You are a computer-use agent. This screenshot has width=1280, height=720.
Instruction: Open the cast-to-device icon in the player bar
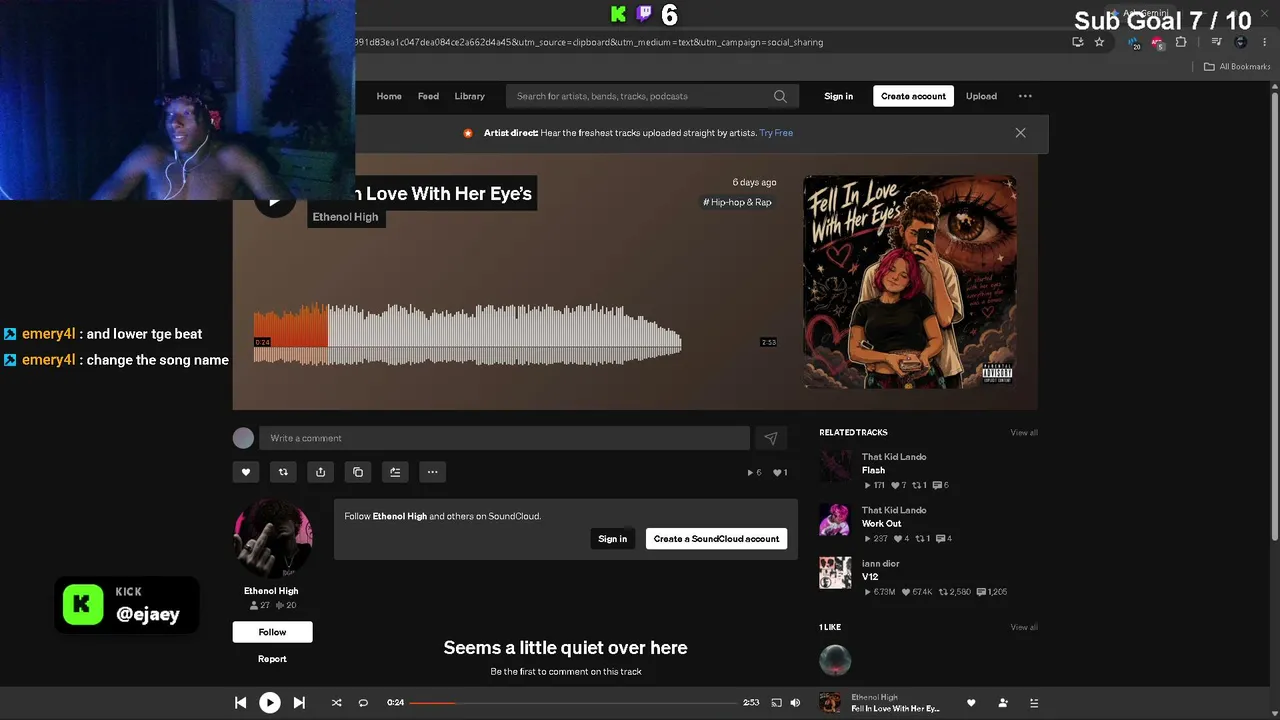(776, 703)
